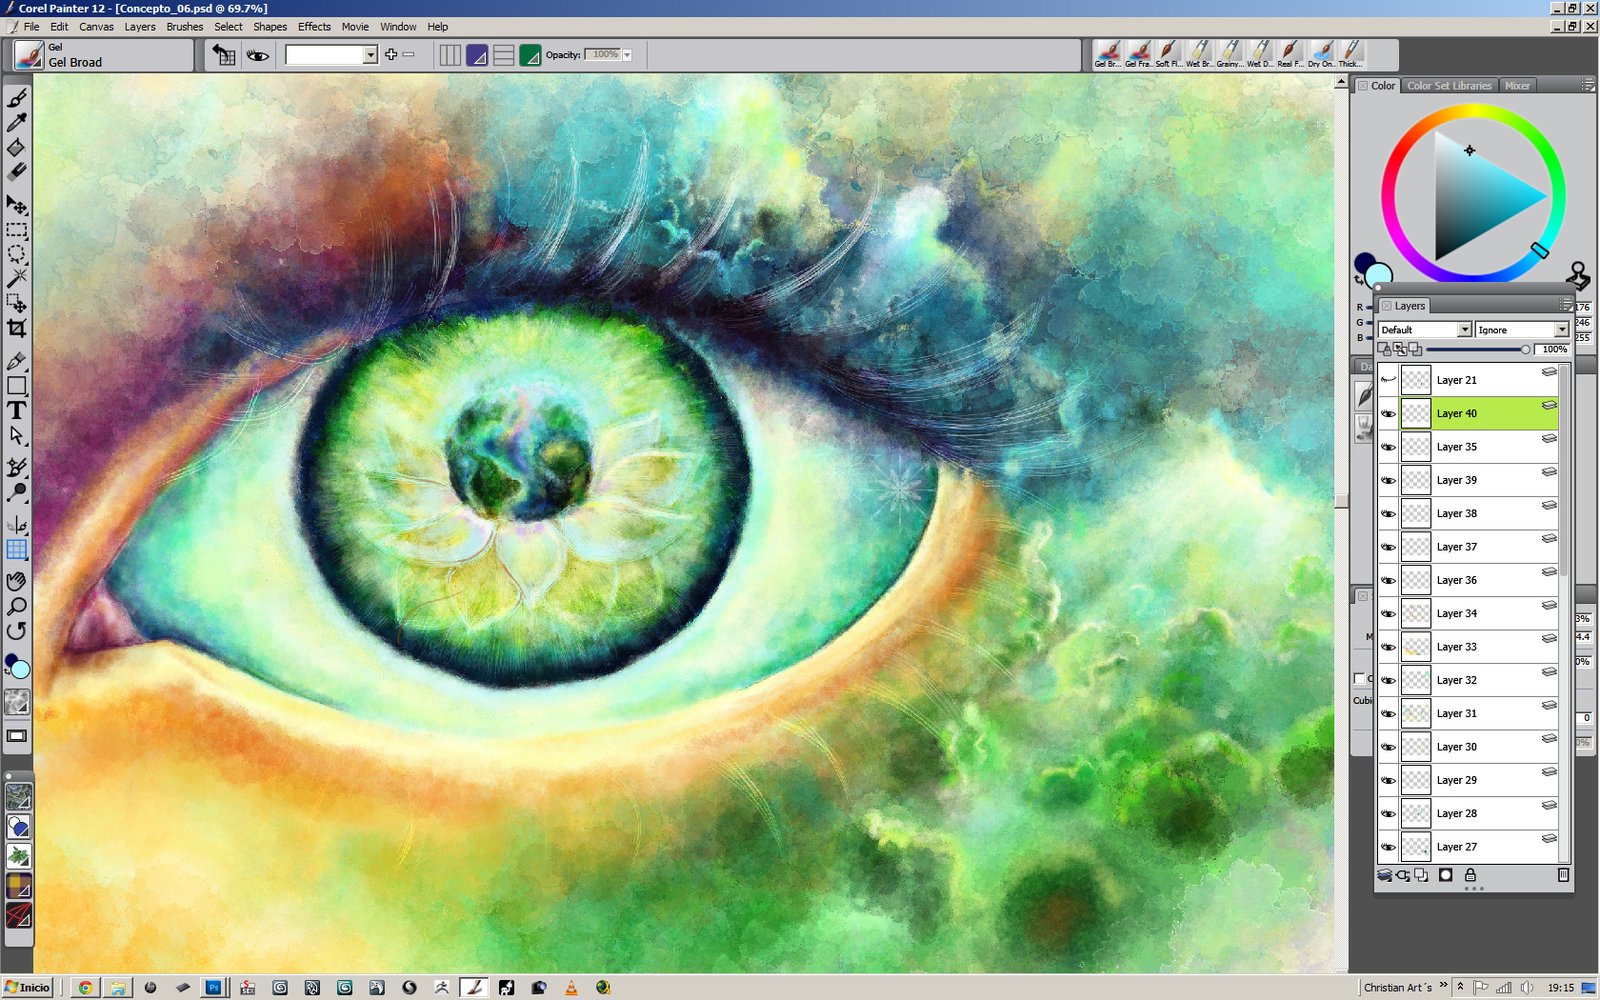The image size is (1600, 1000).
Task: Click the Layer 40 thumbnail
Action: (1415, 413)
